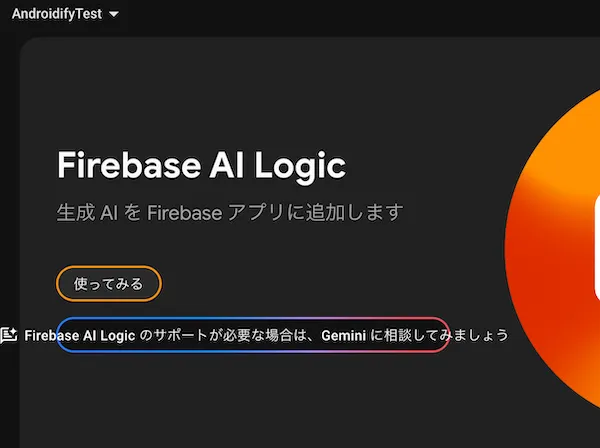600x448 pixels.
Task: Expand the arrow beside AndroidifyTest
Action: [113, 15]
